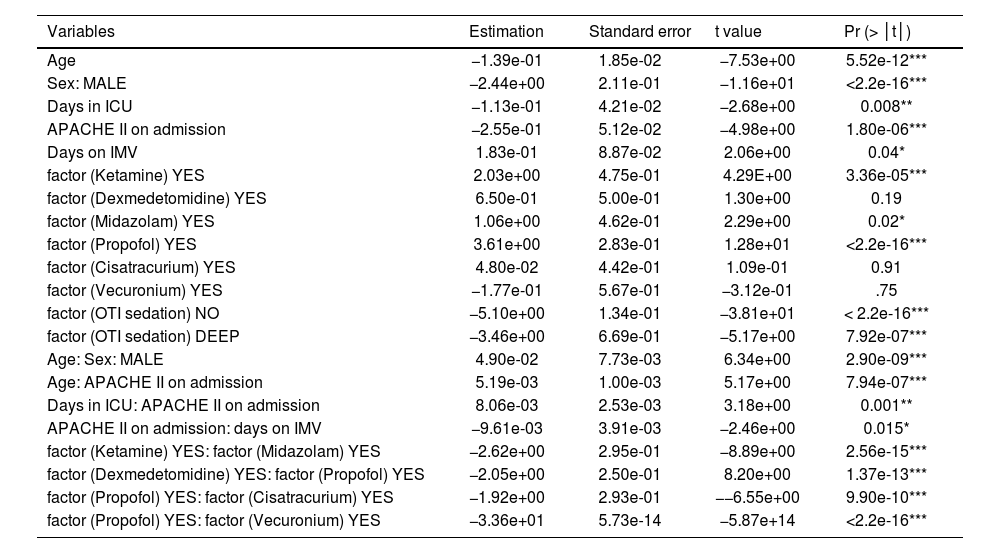Select "factor (Dexmedetomidine) YES" row label
The height and width of the screenshot is (553, 1000).
coord(156,198)
